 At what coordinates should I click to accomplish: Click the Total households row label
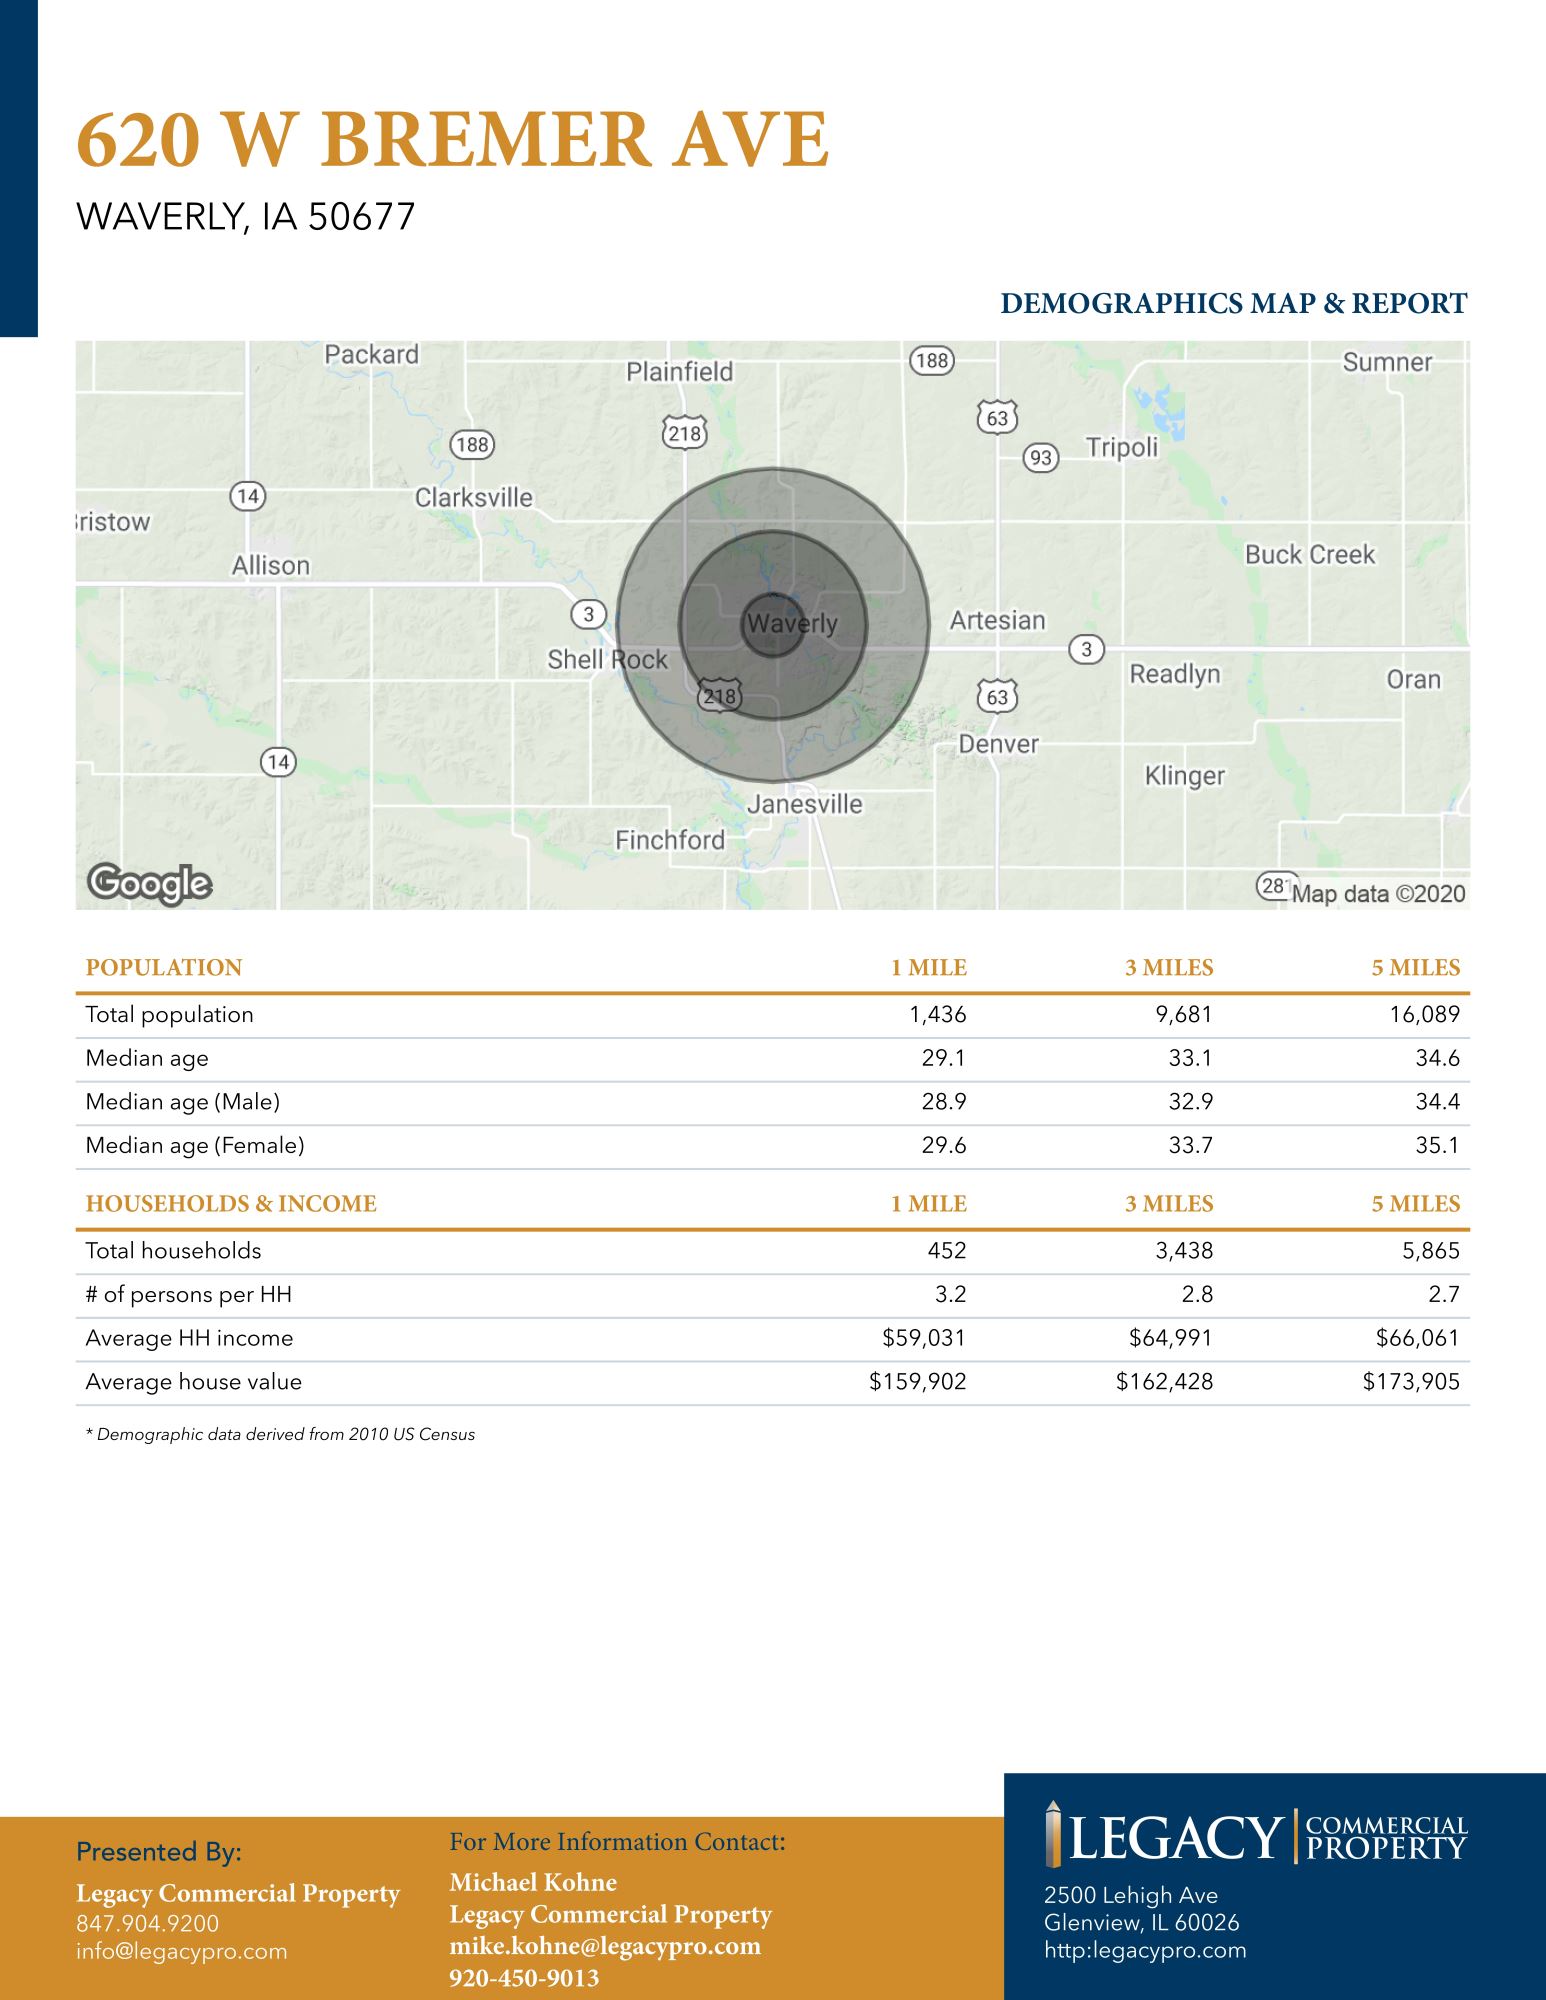click(173, 1251)
